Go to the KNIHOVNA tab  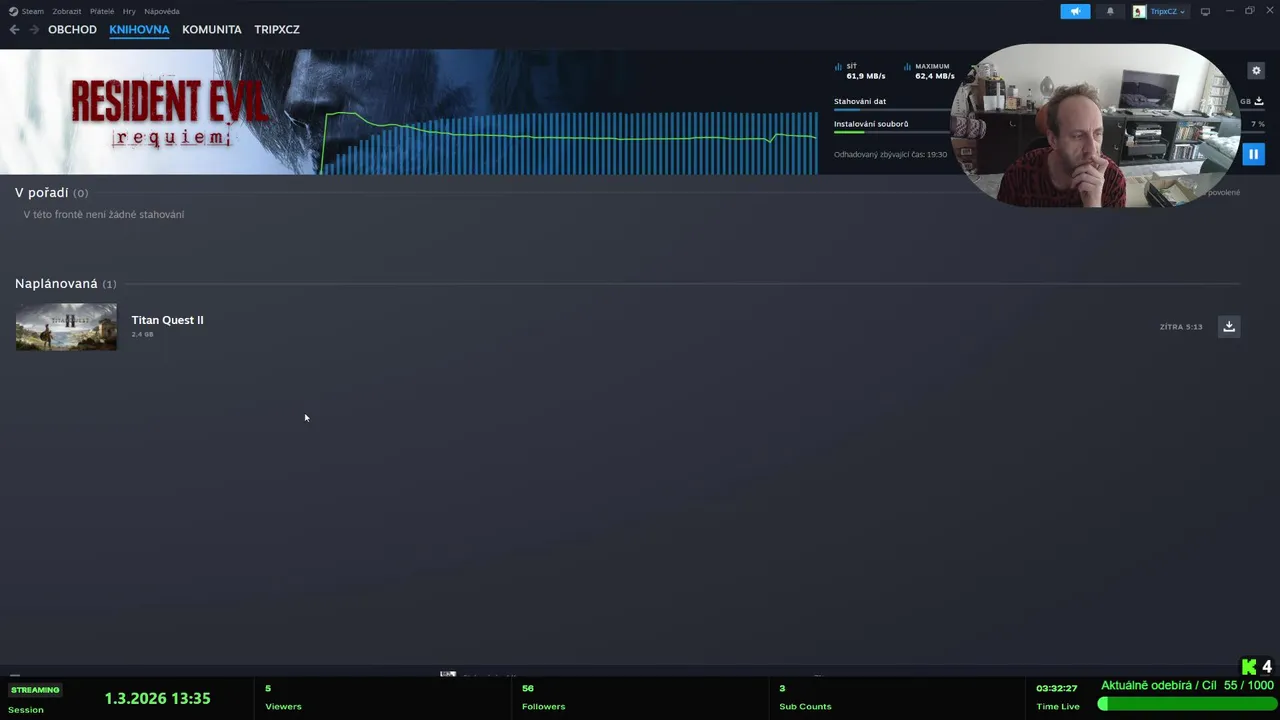tap(139, 30)
